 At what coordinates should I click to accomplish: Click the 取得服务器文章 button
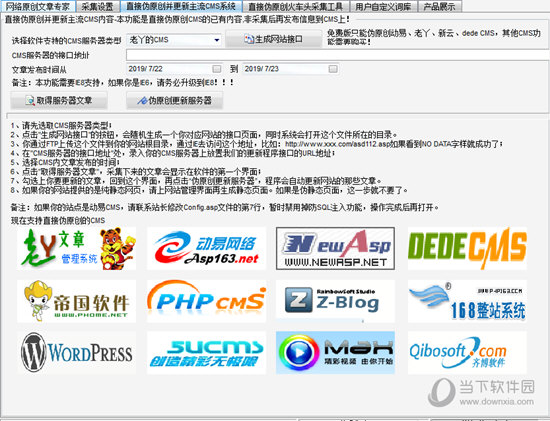pos(59,101)
